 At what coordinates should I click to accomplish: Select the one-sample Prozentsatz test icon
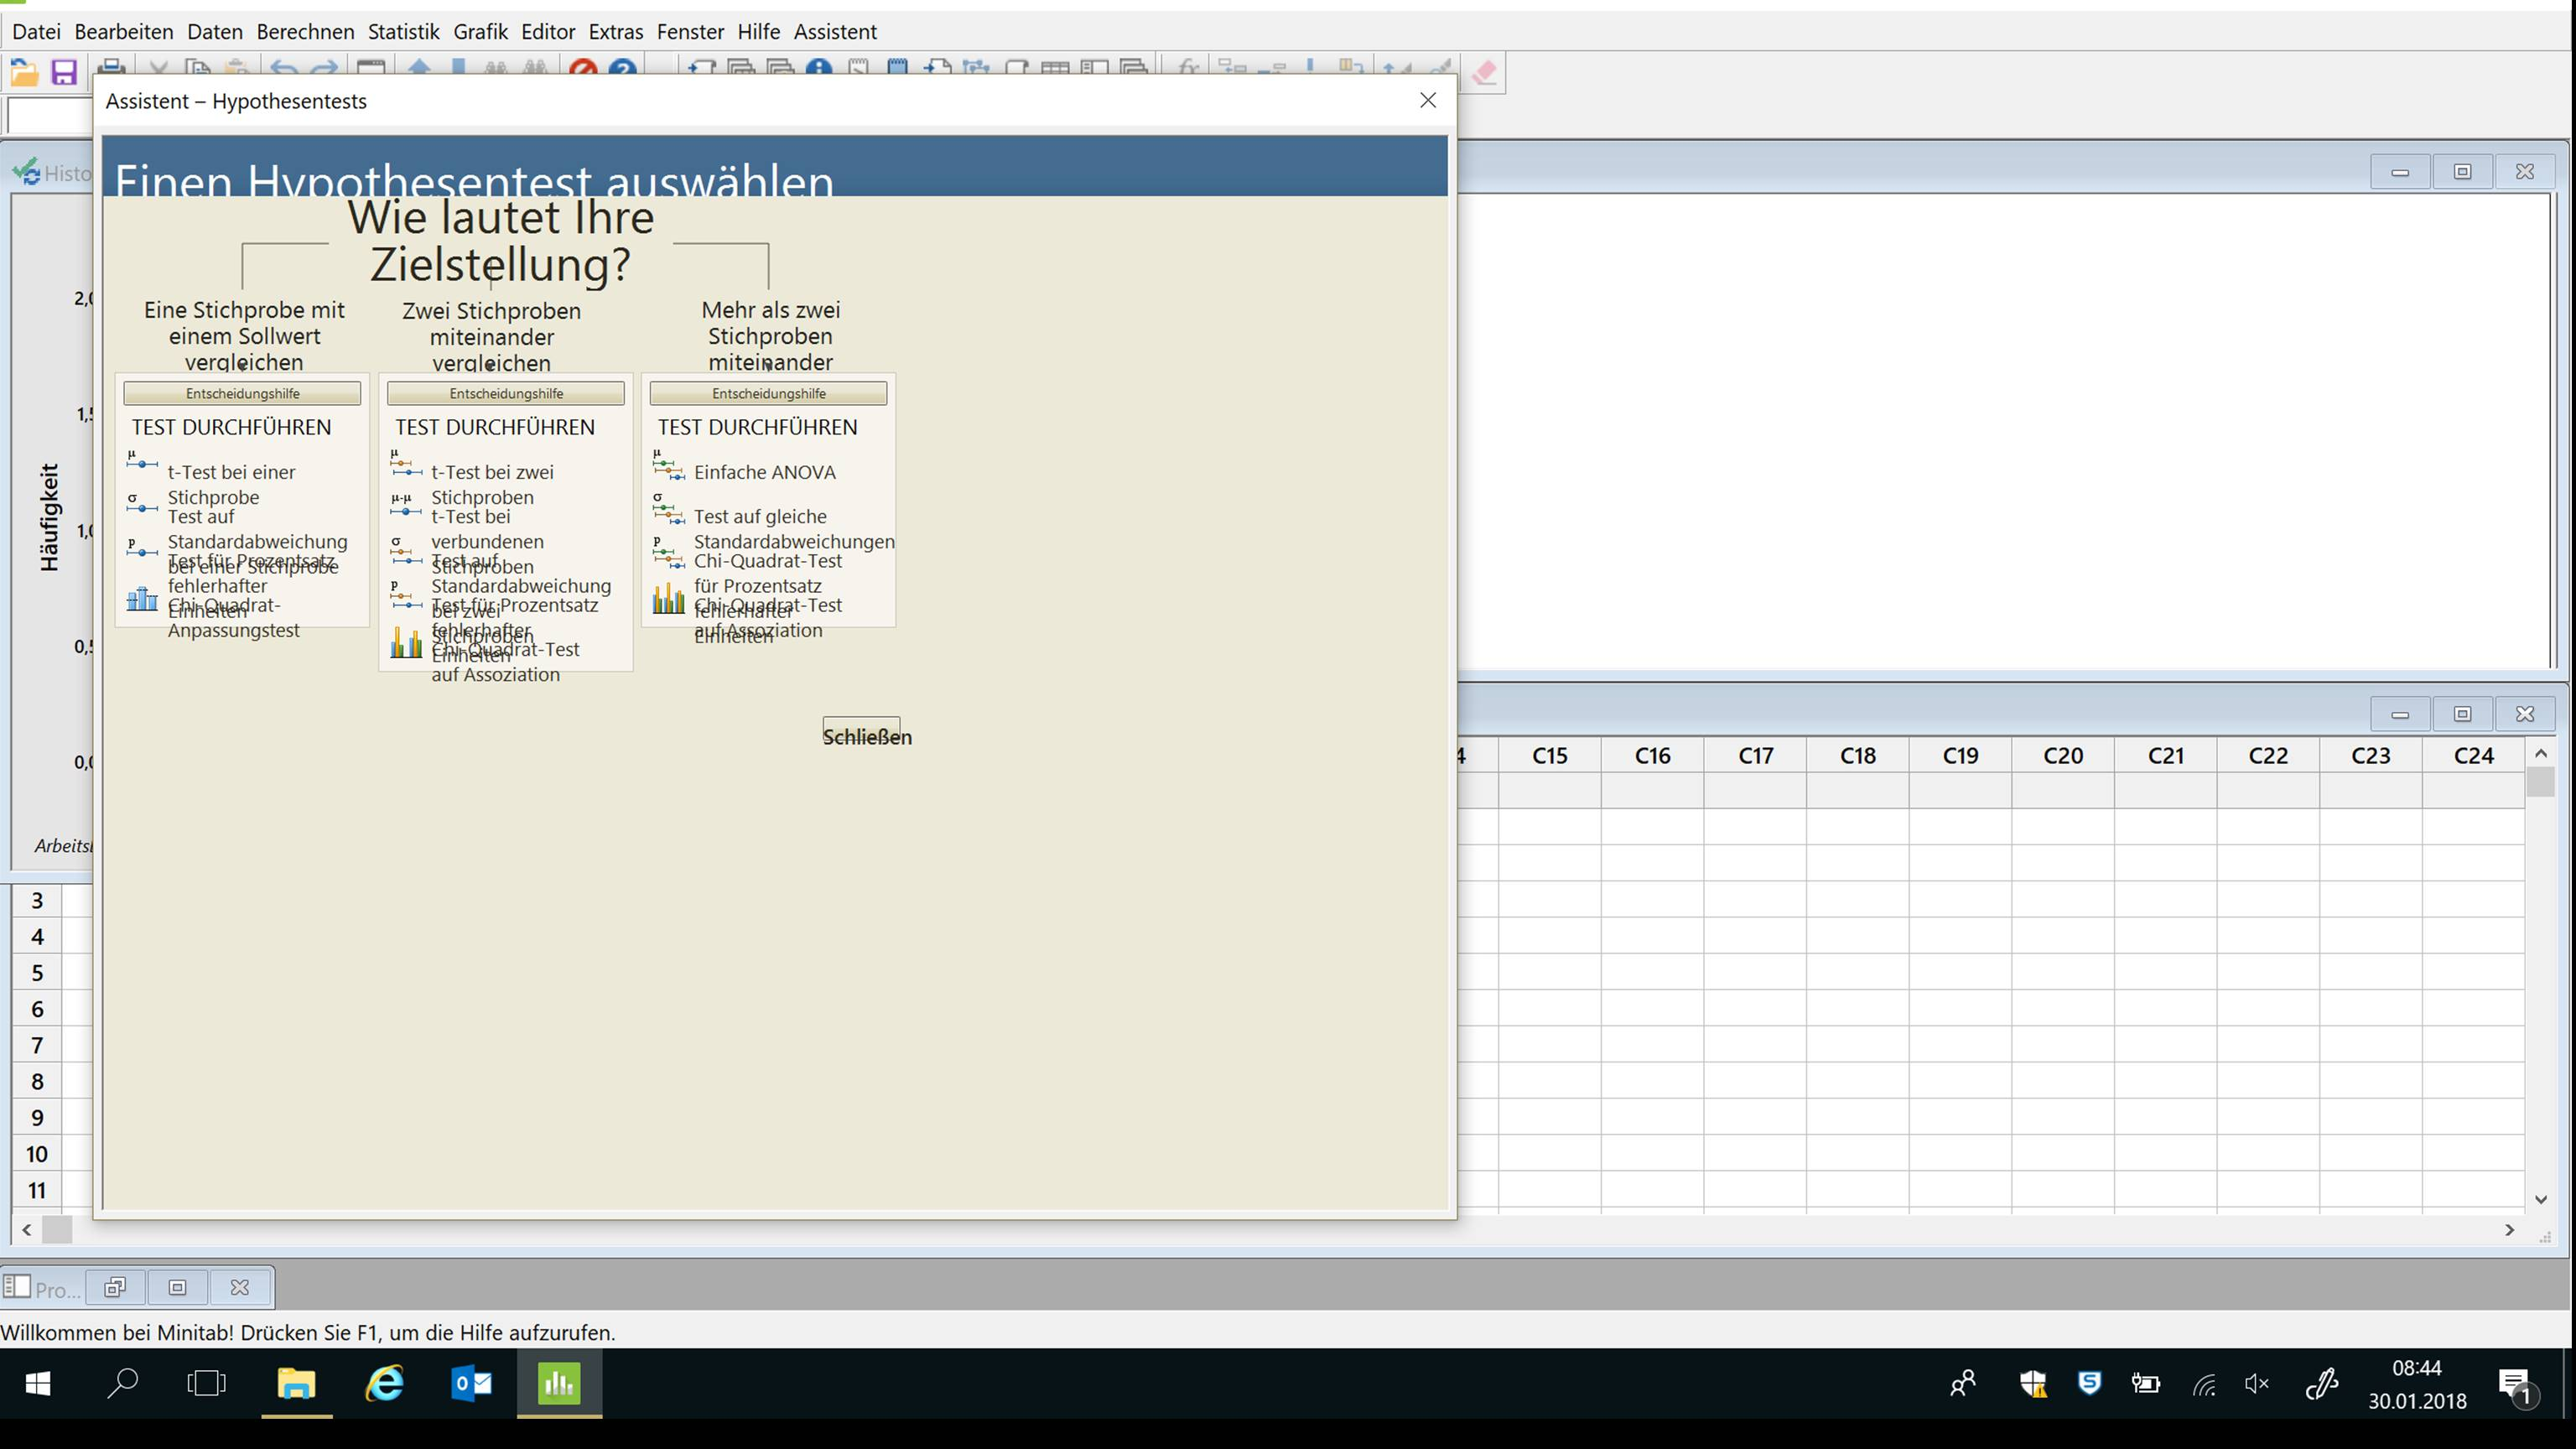141,549
